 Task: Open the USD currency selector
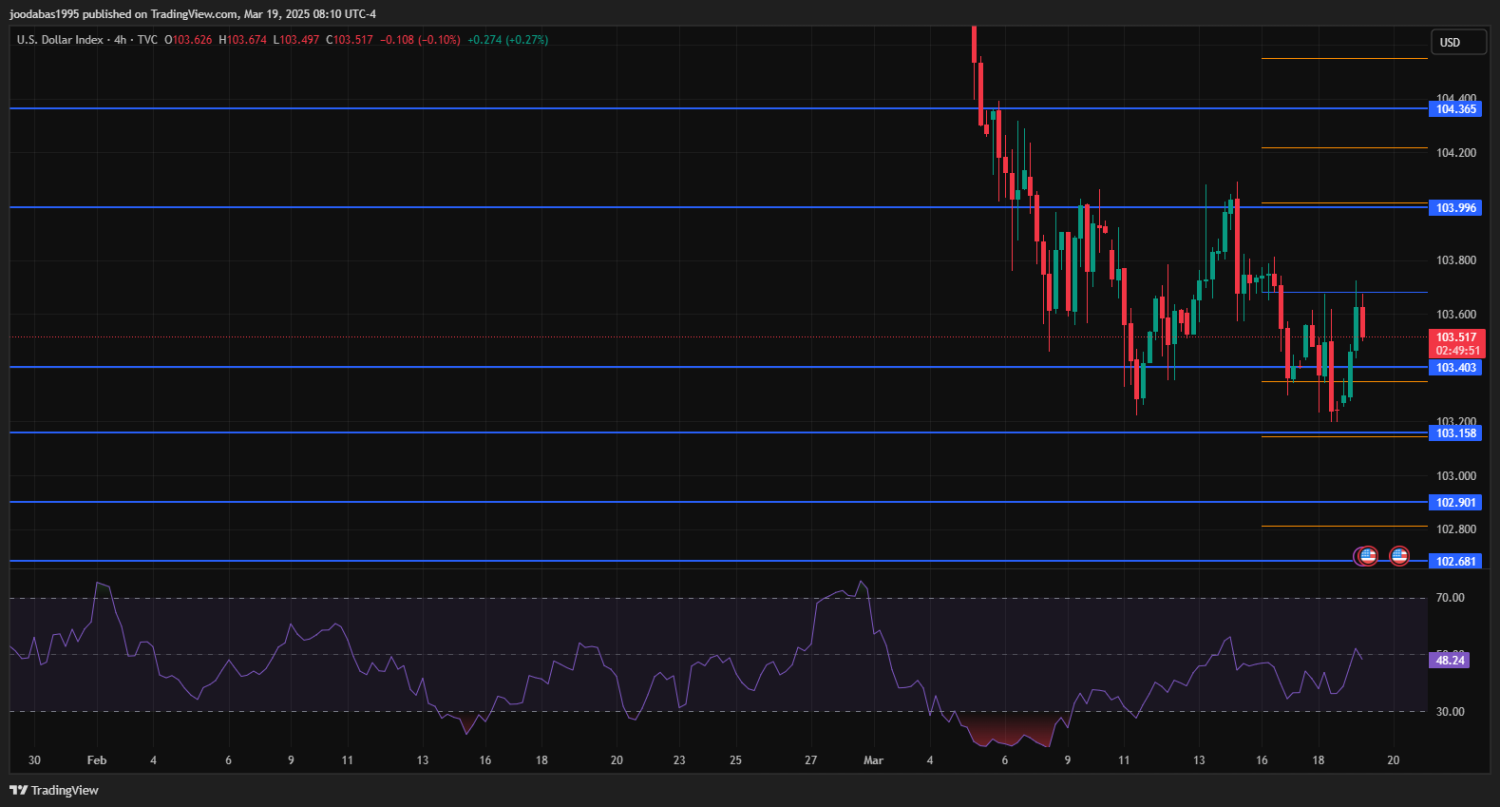tap(1449, 42)
